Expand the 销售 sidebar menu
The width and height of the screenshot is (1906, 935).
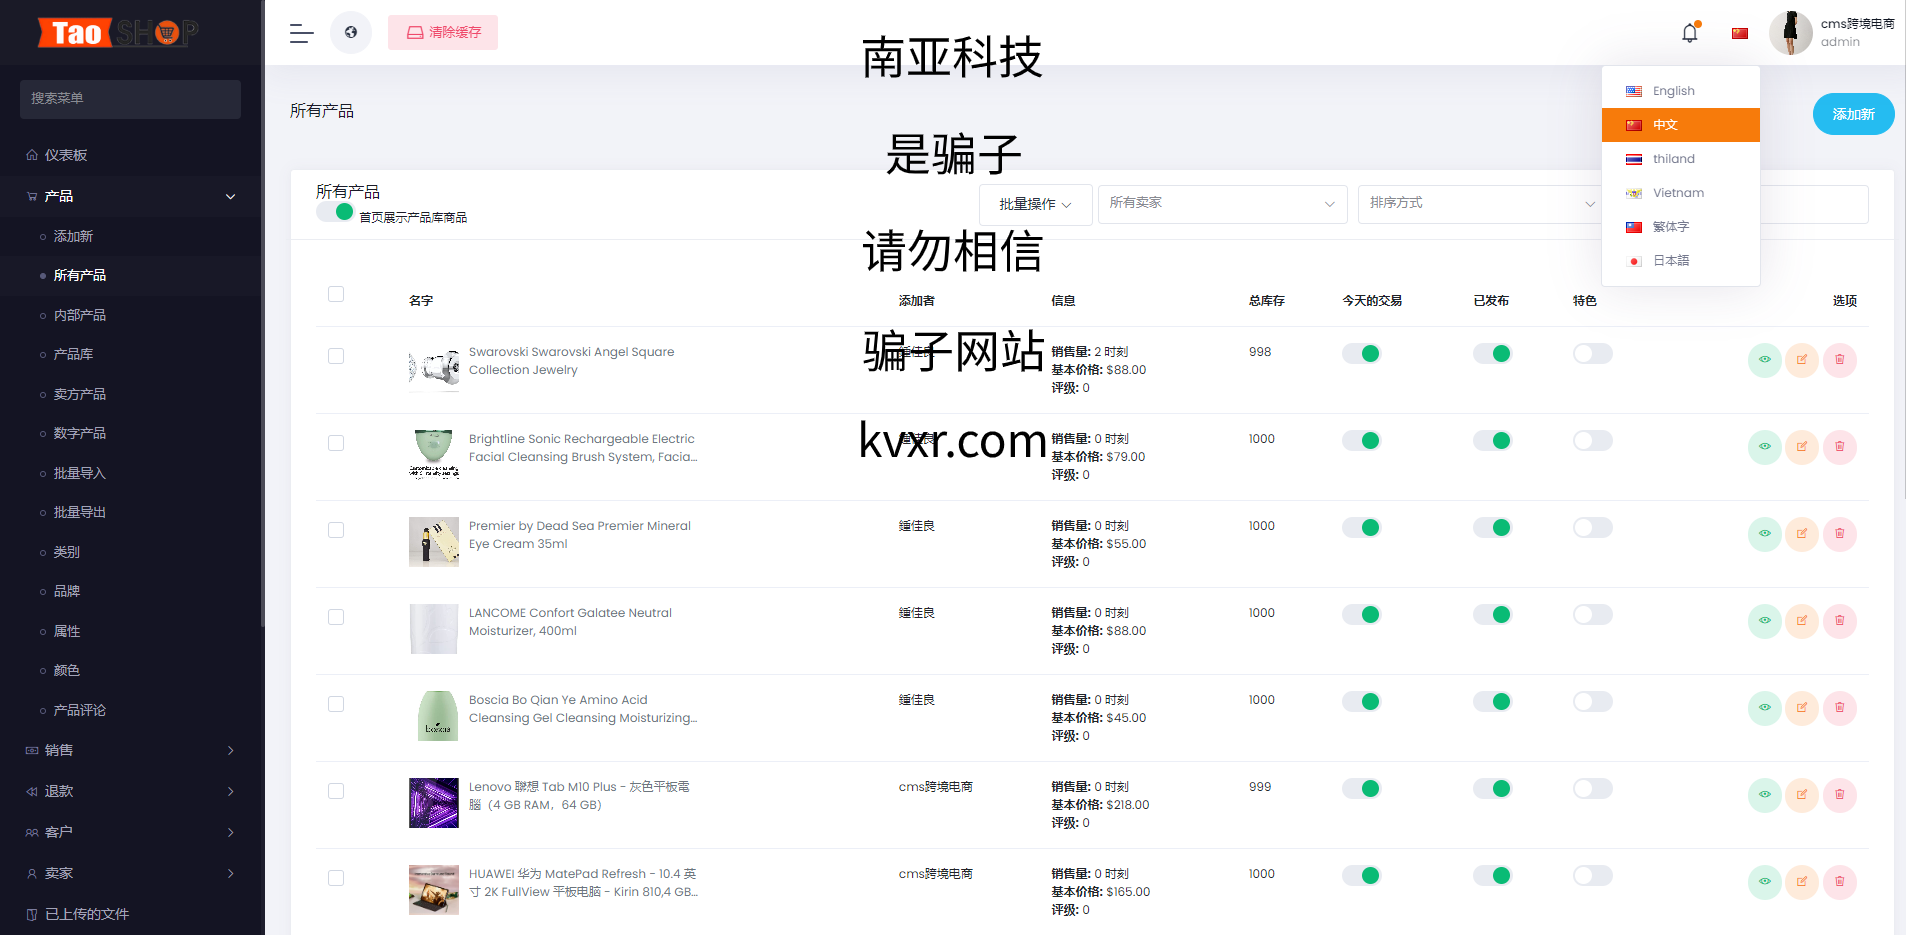[x=131, y=750]
